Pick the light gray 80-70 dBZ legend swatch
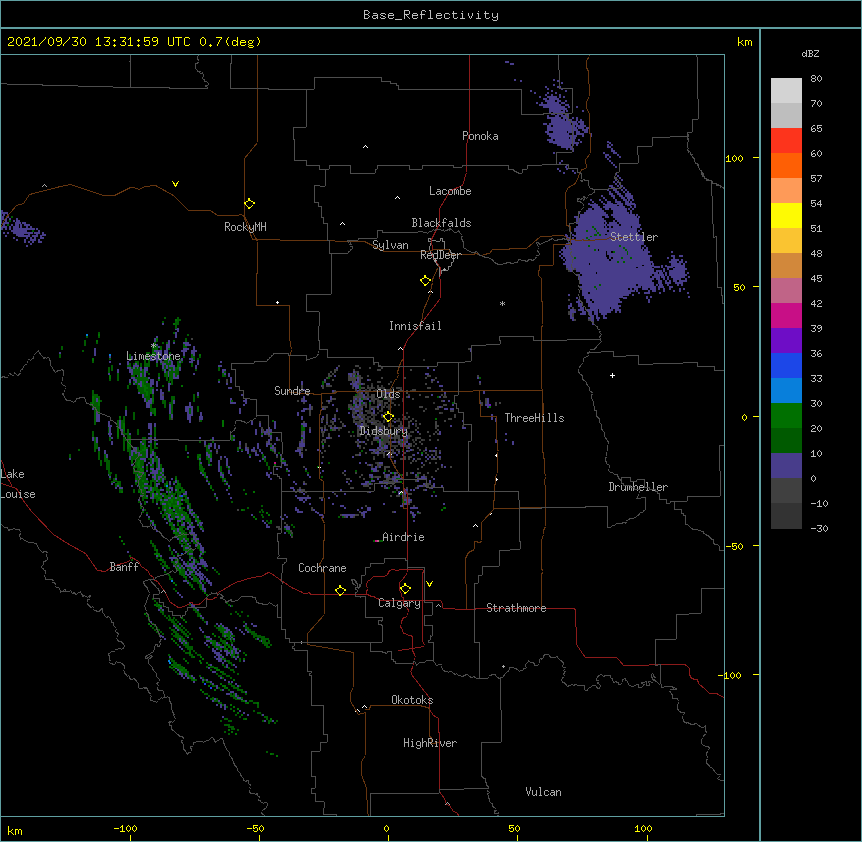This screenshot has width=862, height=842. [786, 90]
